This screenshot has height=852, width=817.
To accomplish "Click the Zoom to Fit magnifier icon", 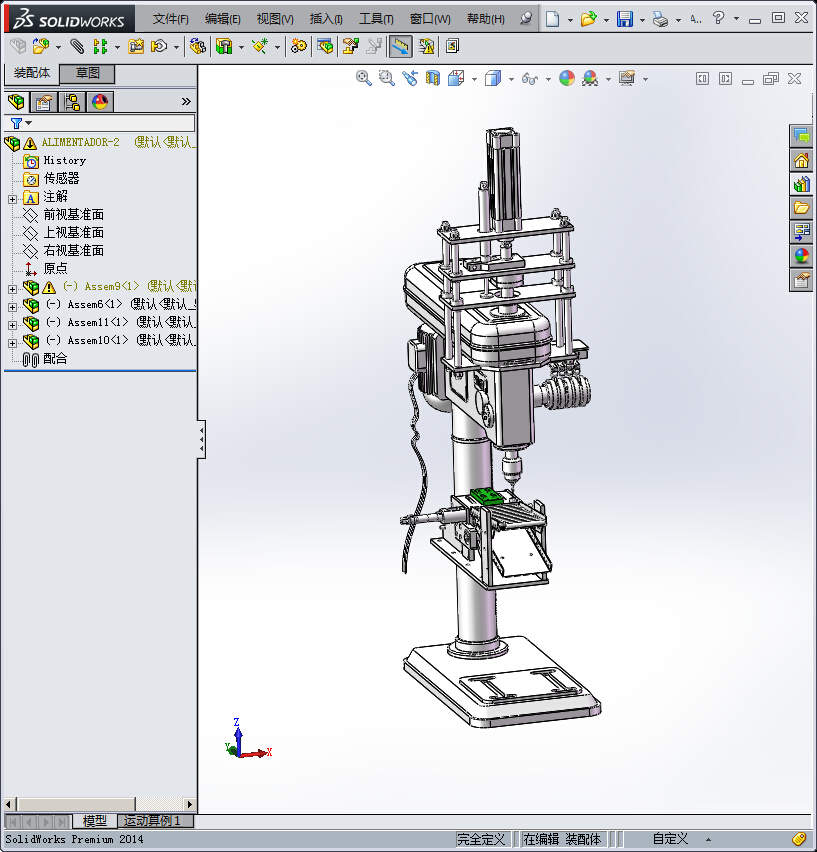I will tap(364, 78).
